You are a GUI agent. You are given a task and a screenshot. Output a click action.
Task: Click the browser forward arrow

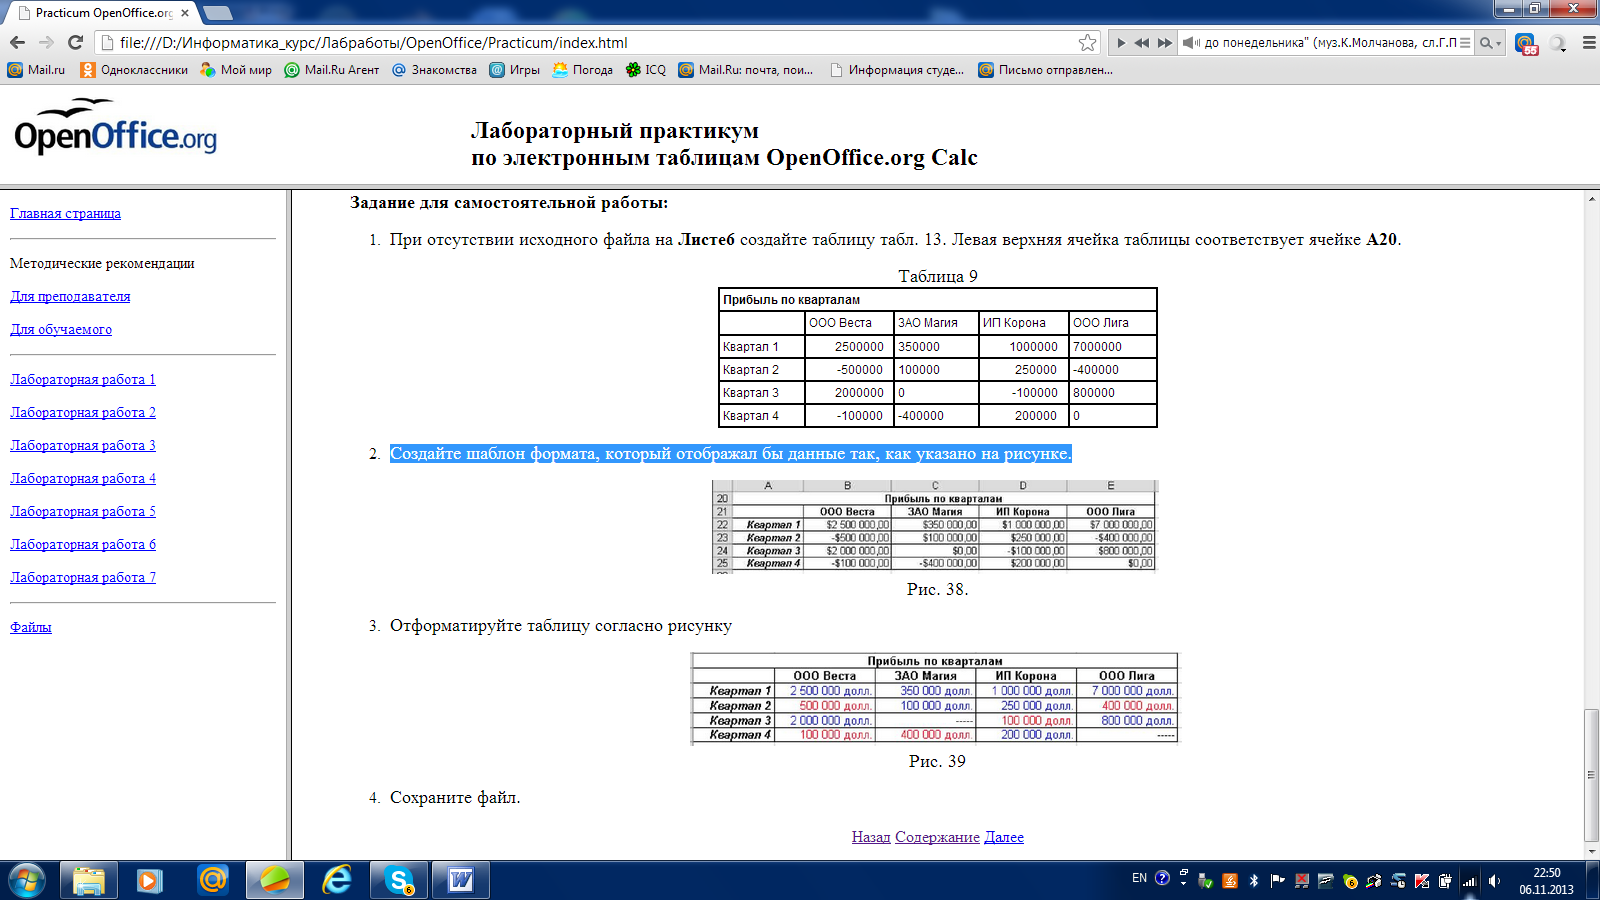(x=46, y=42)
